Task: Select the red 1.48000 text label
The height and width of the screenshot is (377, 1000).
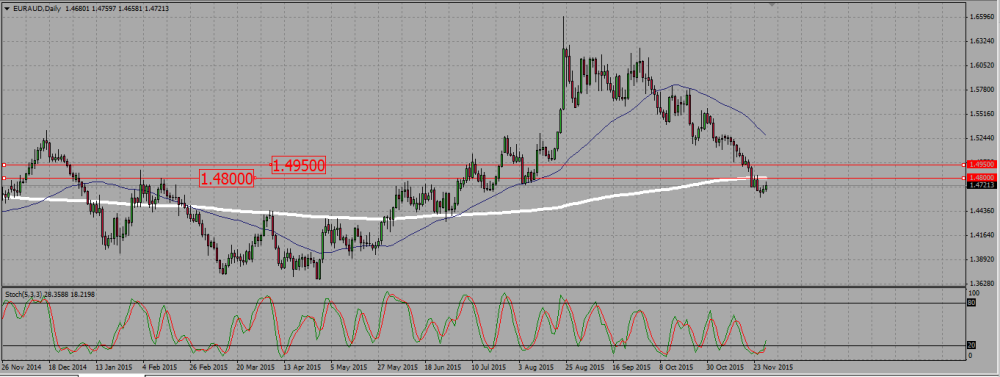Action: (x=227, y=179)
